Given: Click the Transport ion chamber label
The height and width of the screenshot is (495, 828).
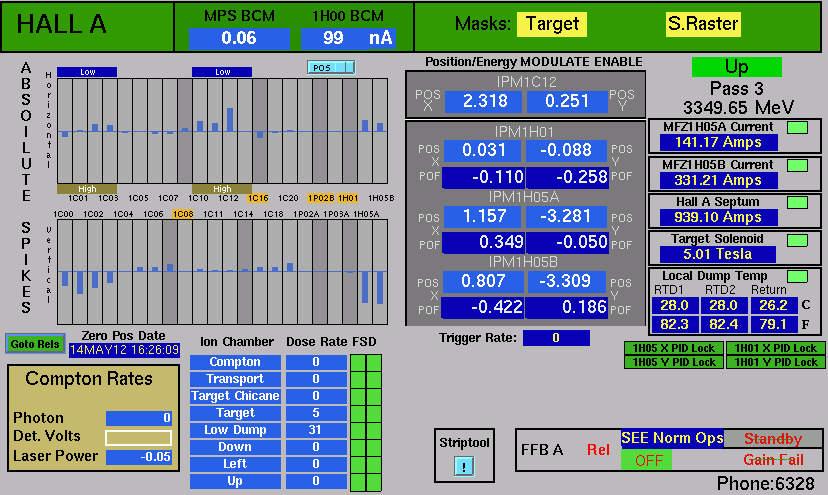Looking at the screenshot, I should coord(235,379).
